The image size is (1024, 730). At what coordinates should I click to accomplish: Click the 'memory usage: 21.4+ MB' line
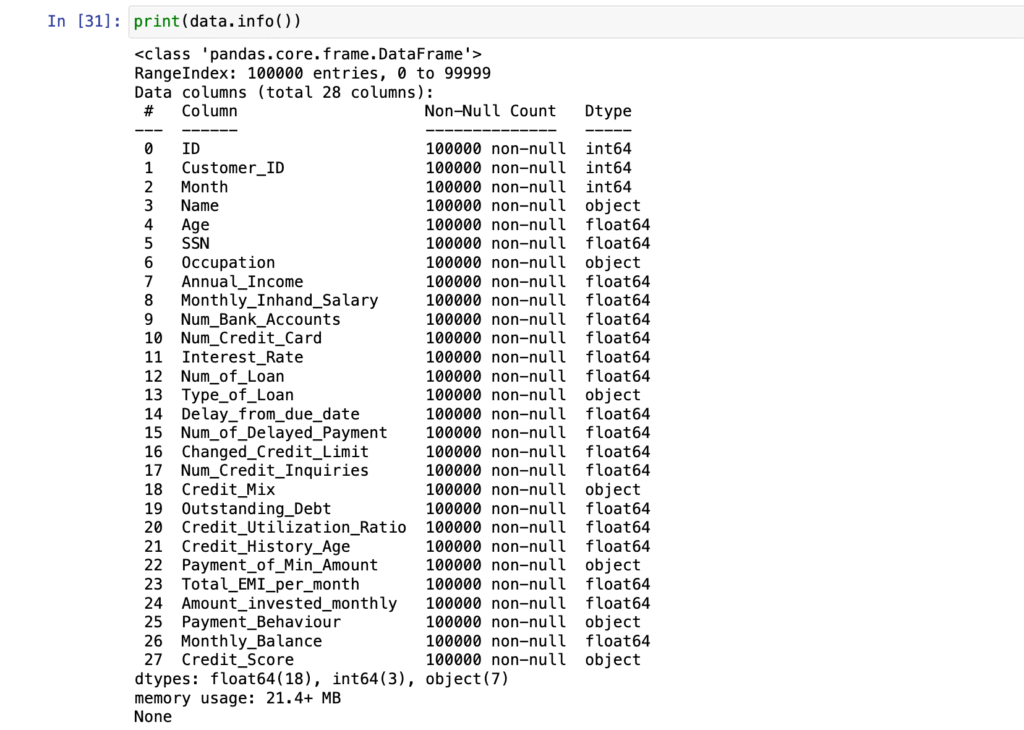coord(237,698)
